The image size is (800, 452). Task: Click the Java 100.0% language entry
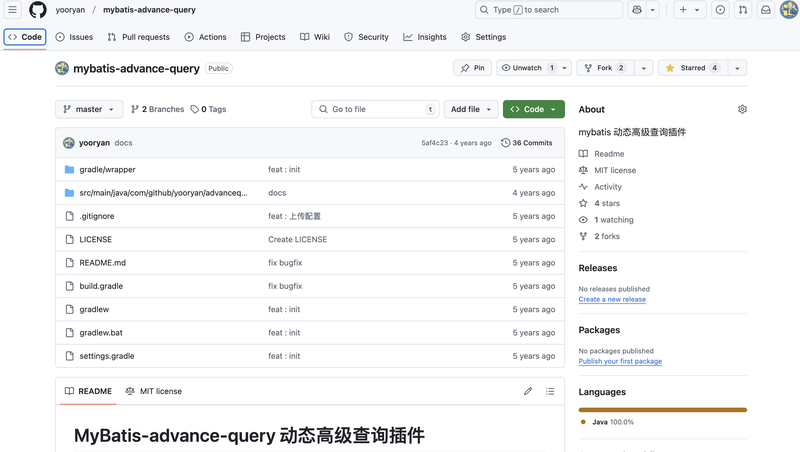point(607,422)
